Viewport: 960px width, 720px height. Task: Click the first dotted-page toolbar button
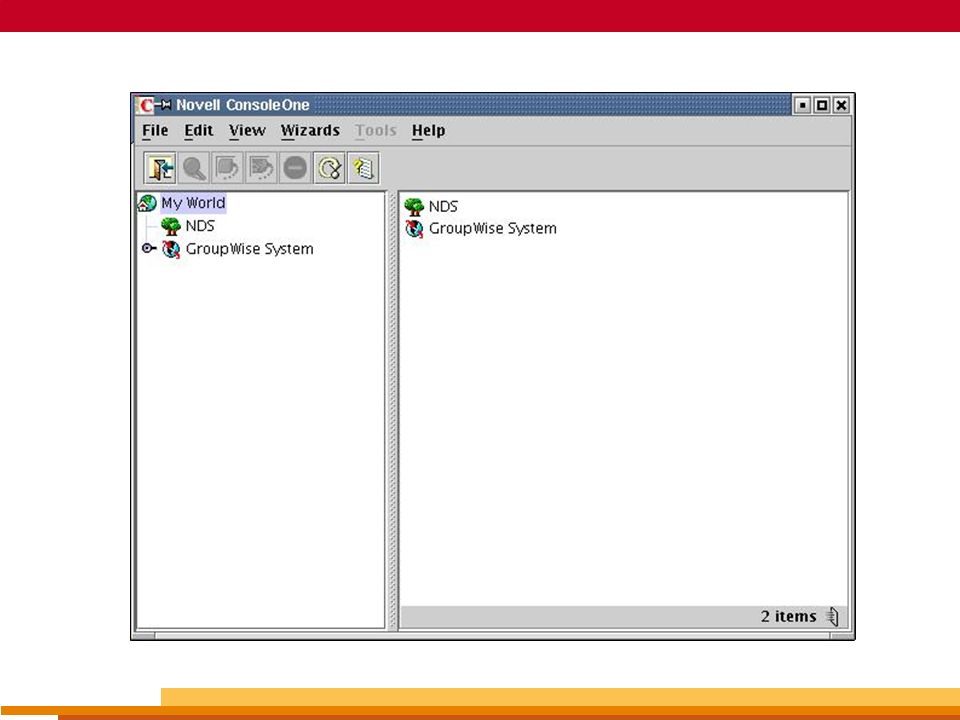coord(228,168)
